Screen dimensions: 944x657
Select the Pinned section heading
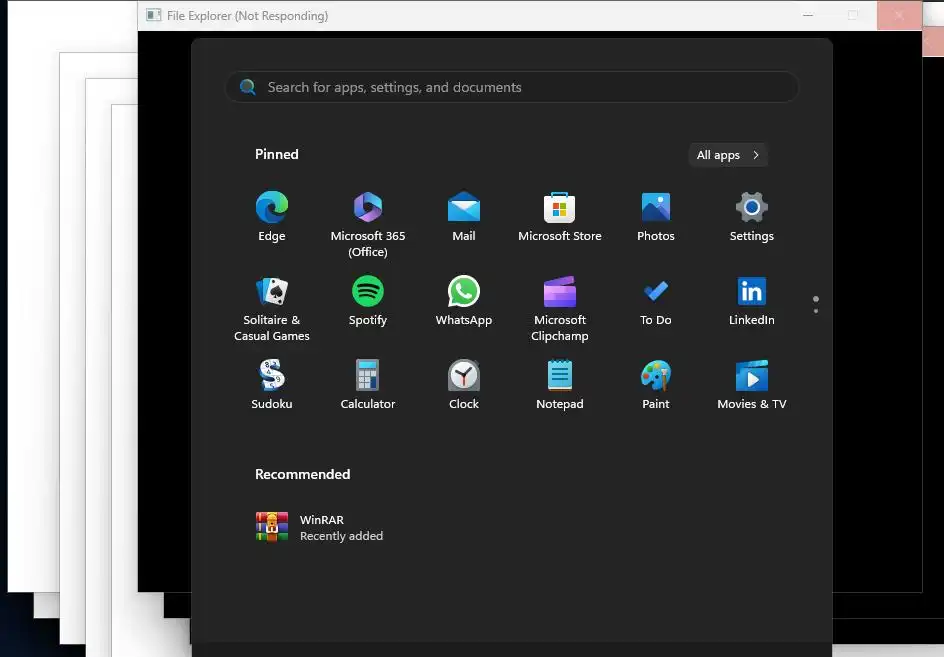(x=276, y=154)
